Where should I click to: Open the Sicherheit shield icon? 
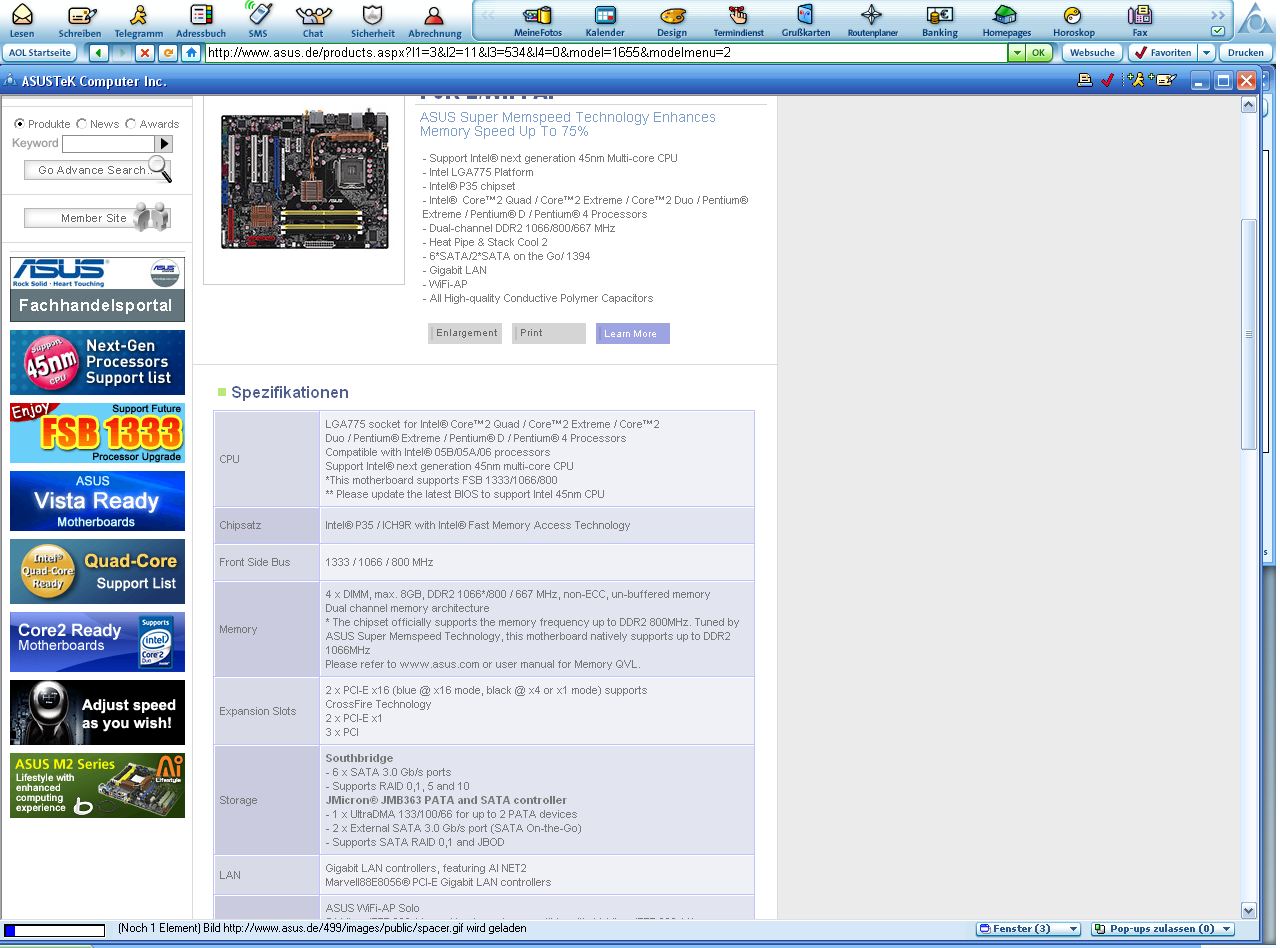(x=373, y=15)
